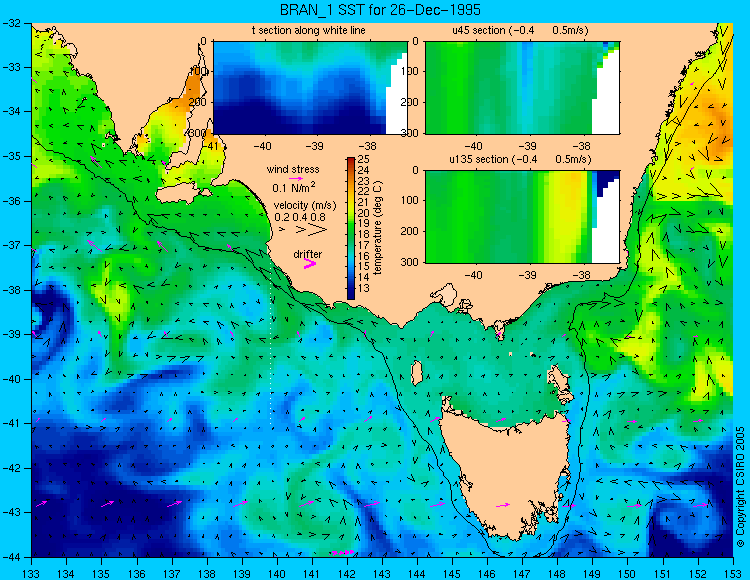Screen dimensions: 750x580
Task: Click the 'drifter' legend label
Action: 308,254
